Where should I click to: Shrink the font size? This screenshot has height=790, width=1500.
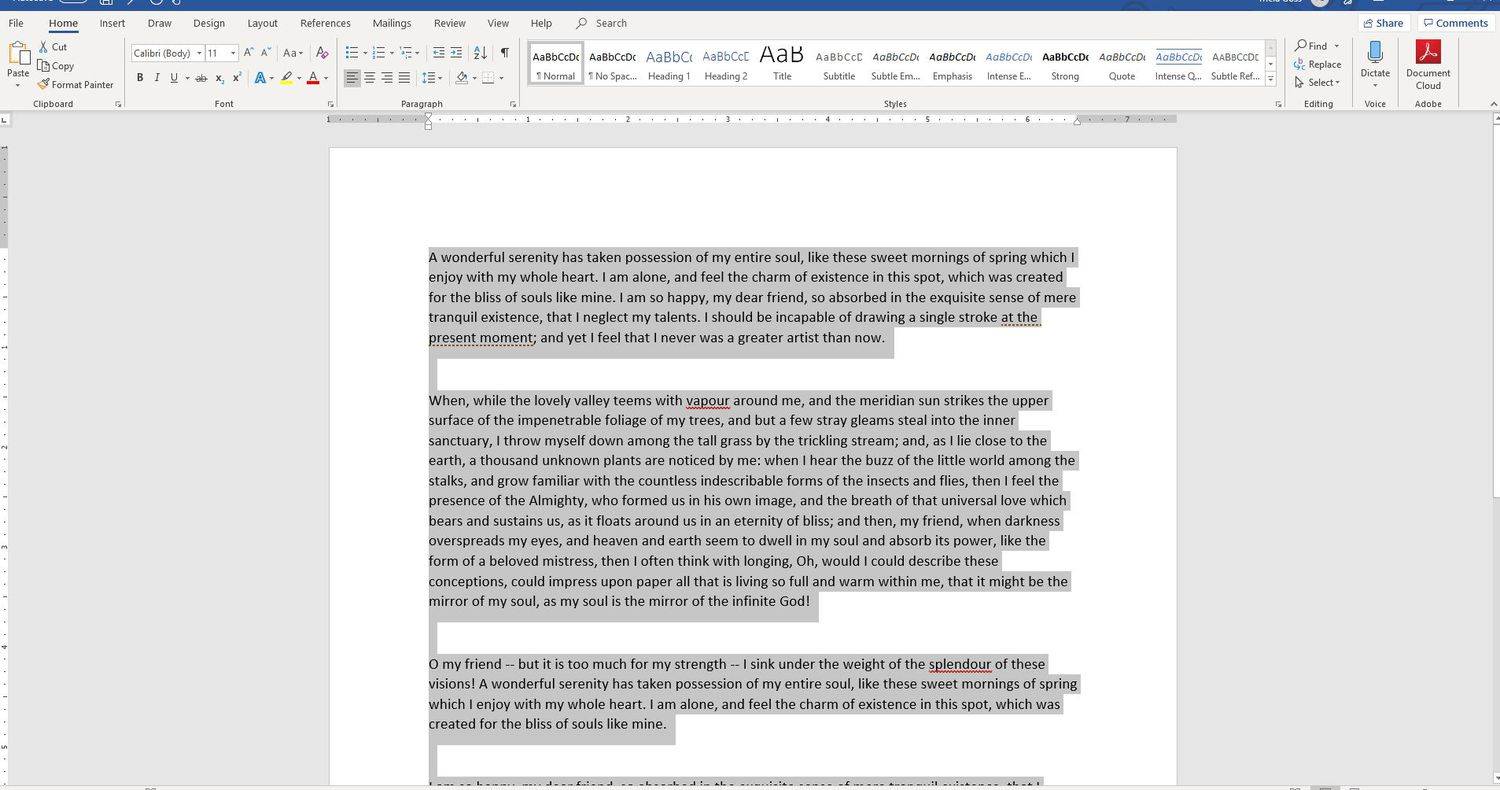tap(266, 53)
